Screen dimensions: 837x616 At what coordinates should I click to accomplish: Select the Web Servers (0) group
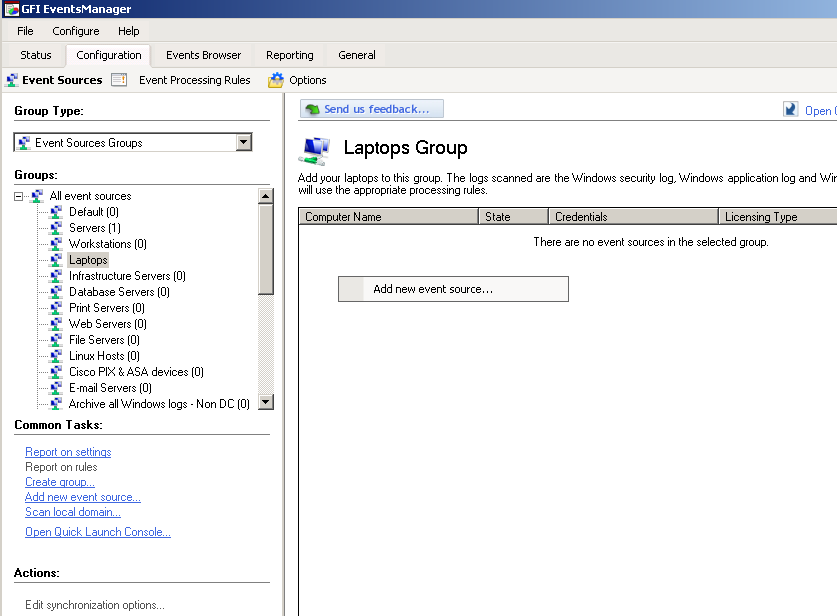(107, 324)
